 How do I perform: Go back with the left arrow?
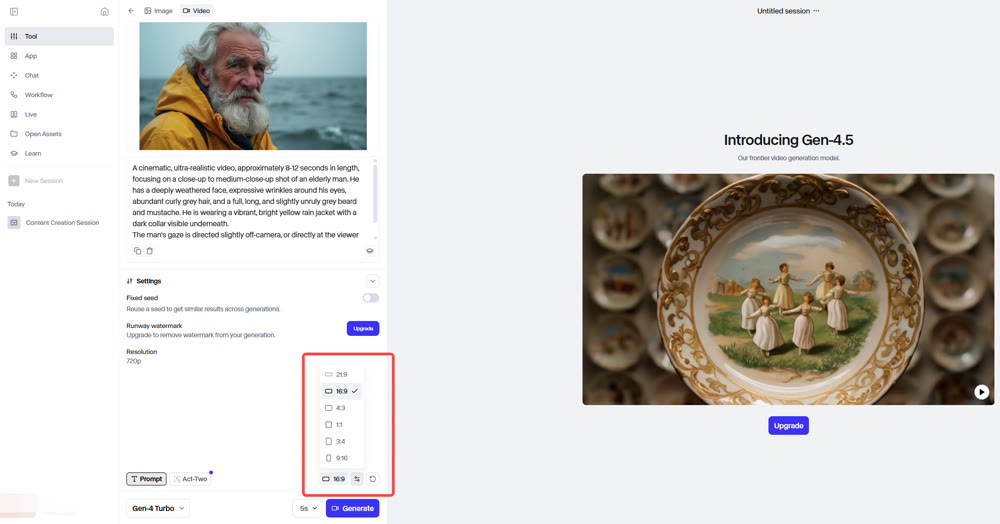click(131, 11)
